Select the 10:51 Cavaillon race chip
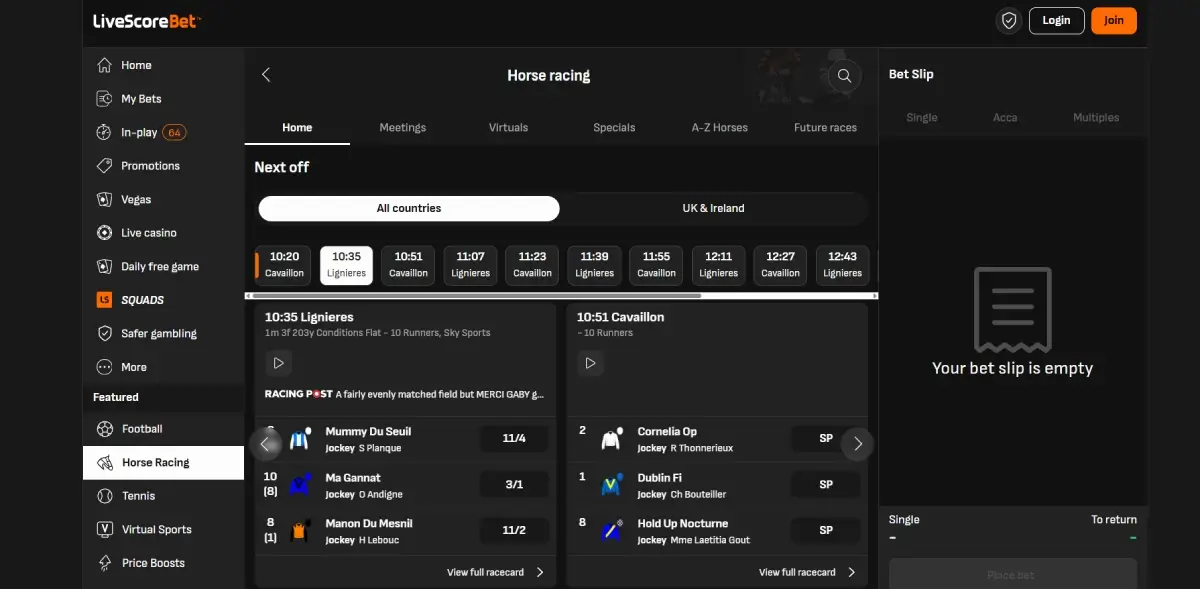Viewport: 1200px width, 589px height. point(408,265)
